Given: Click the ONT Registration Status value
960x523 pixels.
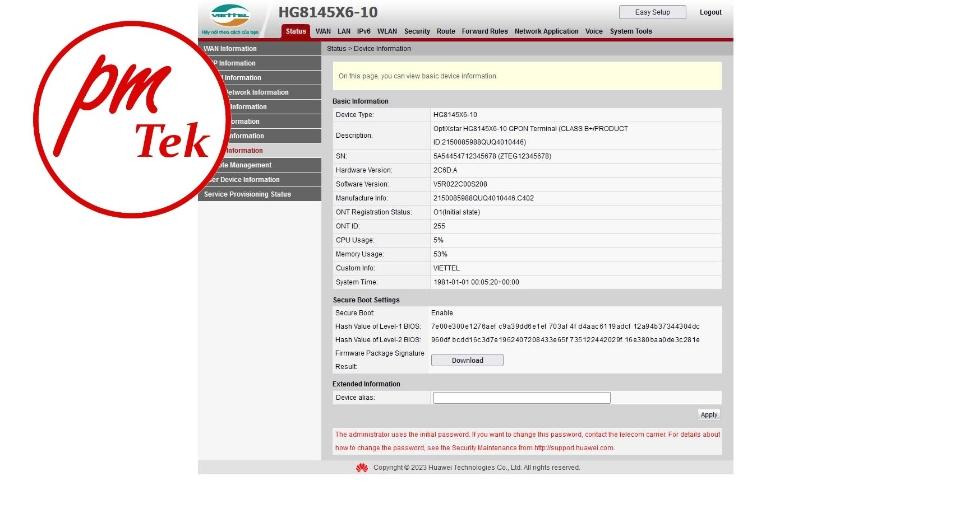Looking at the screenshot, I should pos(457,212).
